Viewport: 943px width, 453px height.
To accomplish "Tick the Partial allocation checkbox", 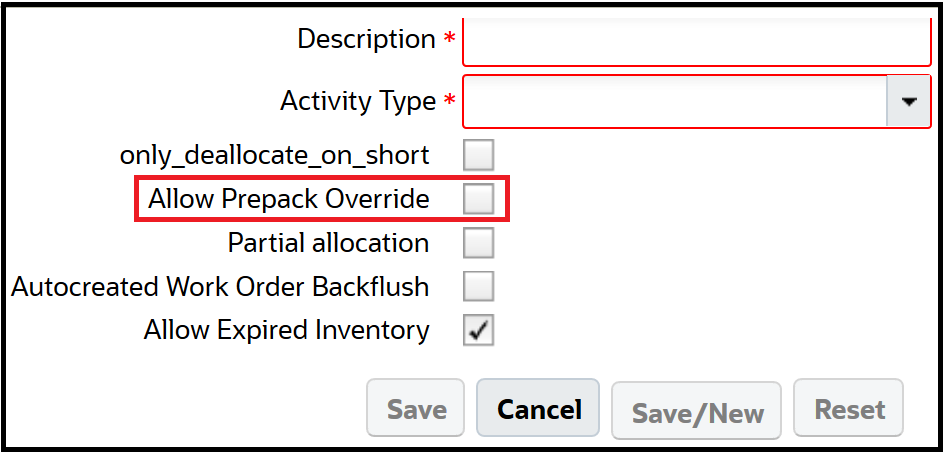I will tap(478, 243).
